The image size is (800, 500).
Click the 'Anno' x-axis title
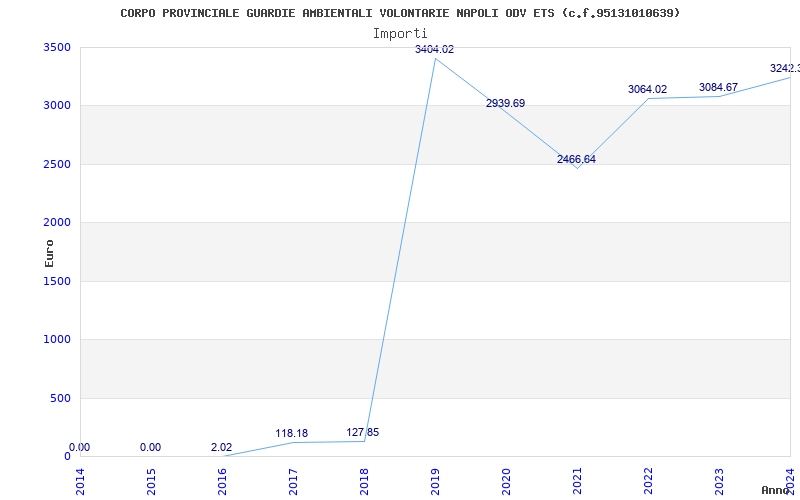[776, 490]
